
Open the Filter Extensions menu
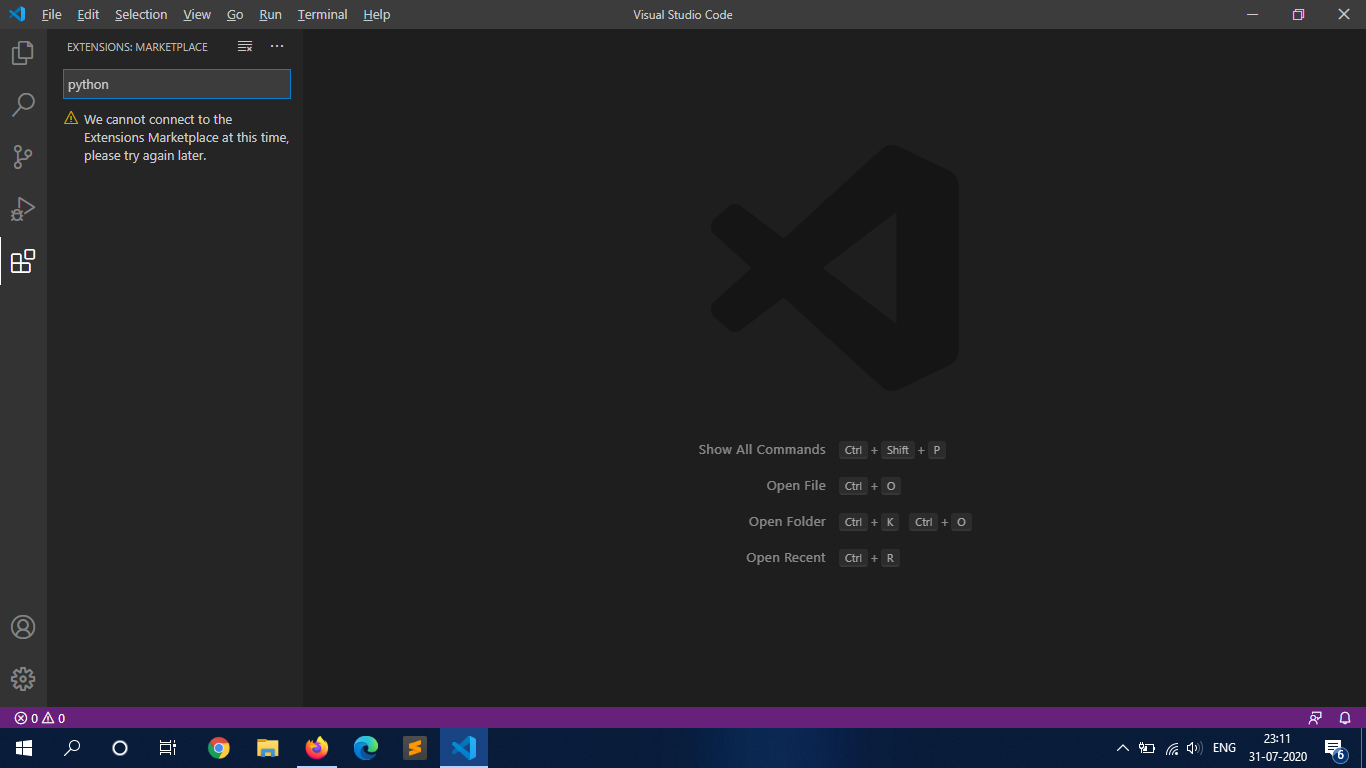point(244,46)
